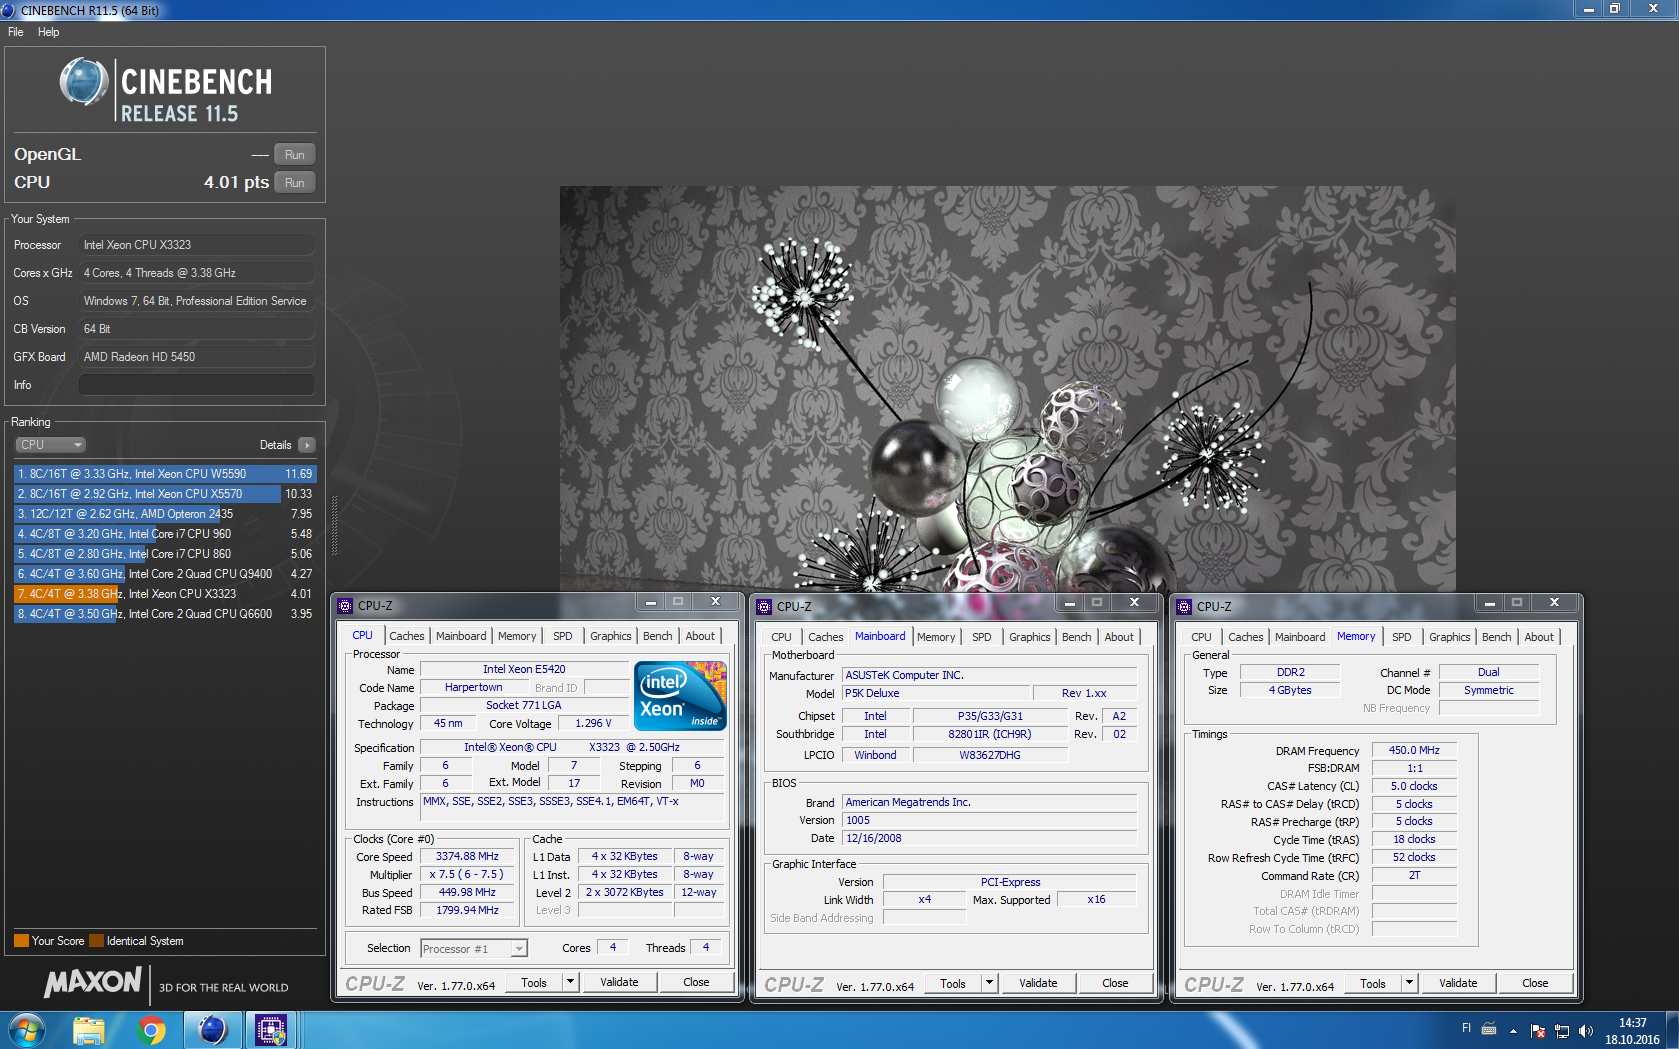Click the Core Speed value 3374.88 MHz
The width and height of the screenshot is (1679, 1049).
(x=467, y=857)
